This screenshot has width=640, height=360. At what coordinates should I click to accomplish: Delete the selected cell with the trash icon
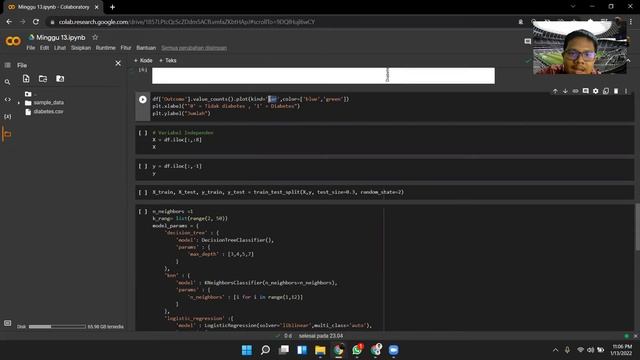(x=616, y=91)
